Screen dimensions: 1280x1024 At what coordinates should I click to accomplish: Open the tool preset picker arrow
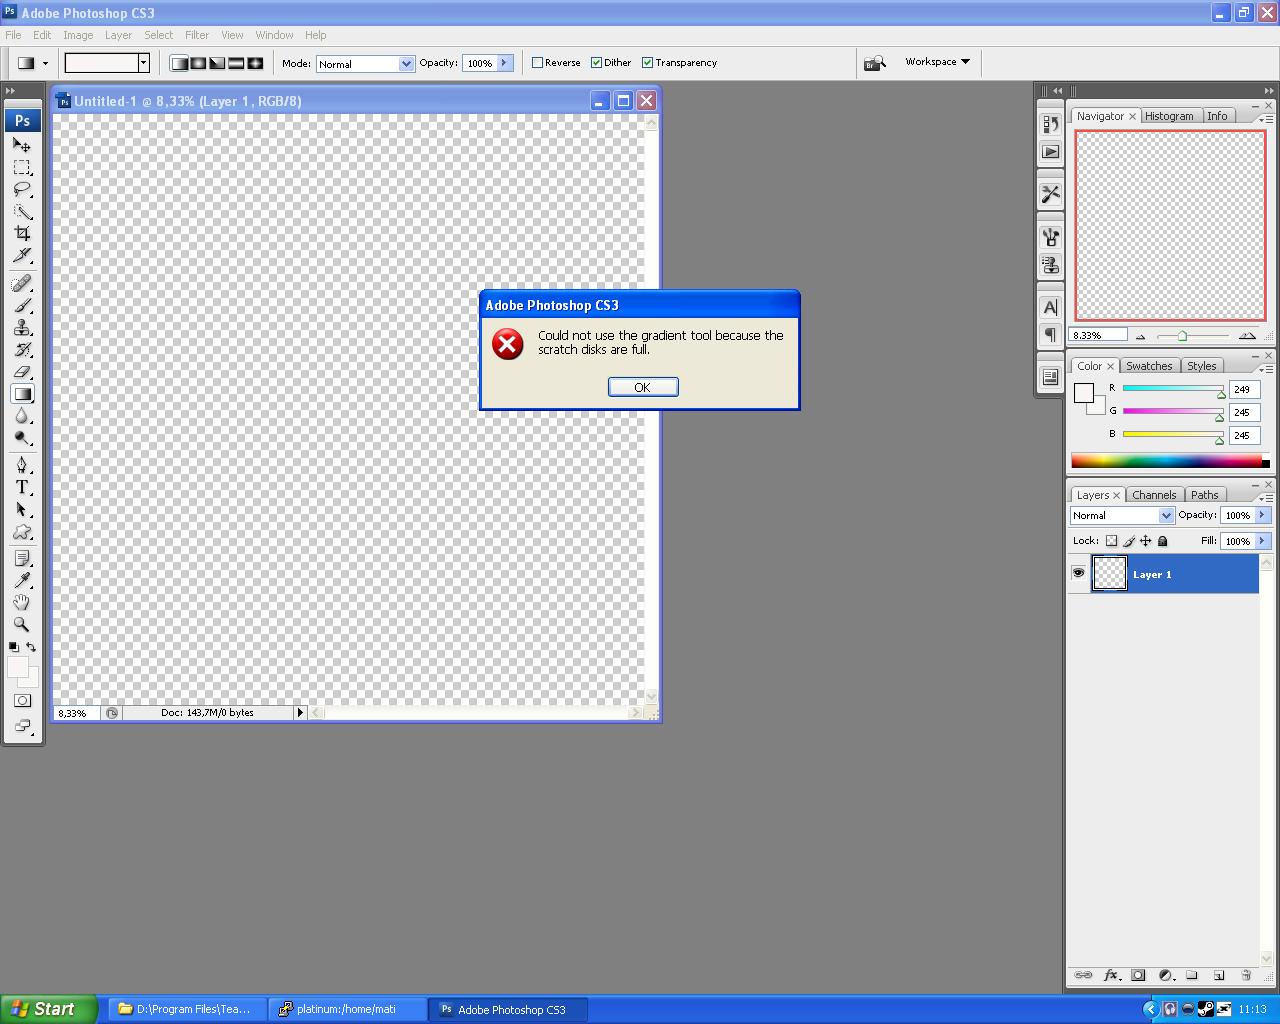coord(45,63)
